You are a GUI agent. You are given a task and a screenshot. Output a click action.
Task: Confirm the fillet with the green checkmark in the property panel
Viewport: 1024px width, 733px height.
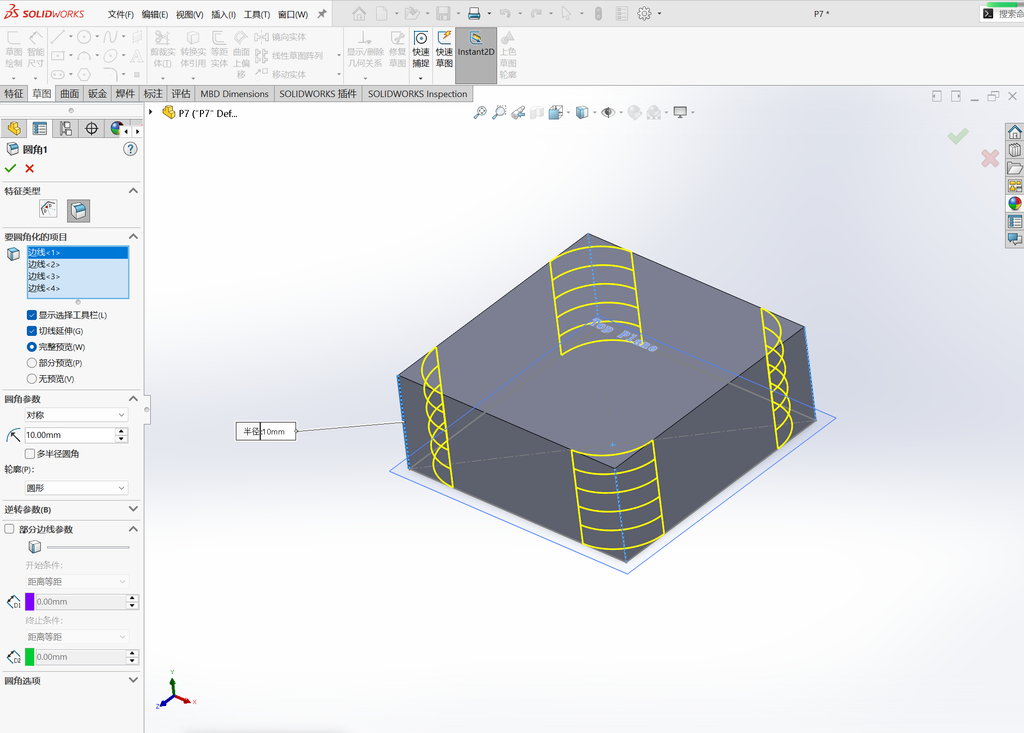10,169
